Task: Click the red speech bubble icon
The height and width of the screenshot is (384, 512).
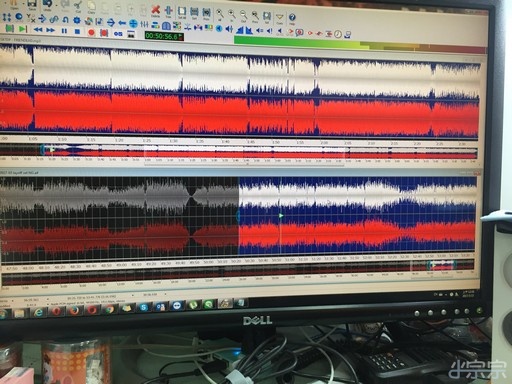Action: click(x=299, y=32)
